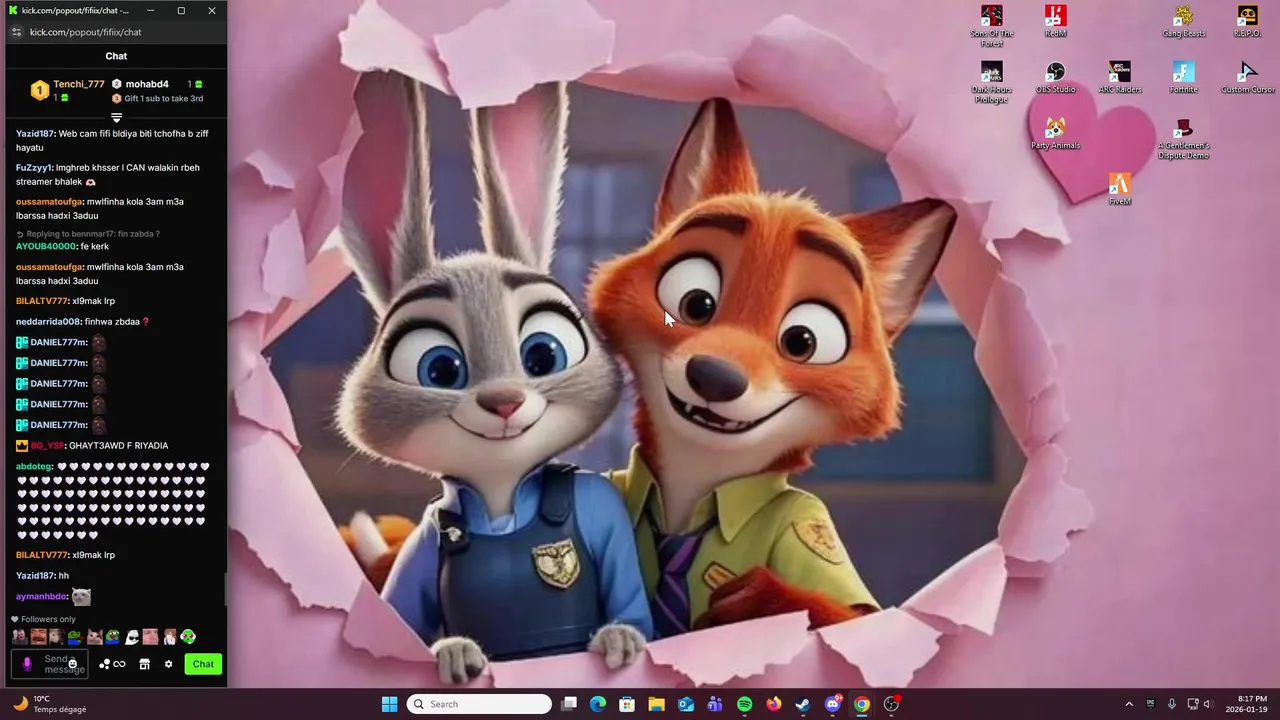Send message with the green Chat button
Image resolution: width=1280 pixels, height=720 pixels.
pos(203,664)
